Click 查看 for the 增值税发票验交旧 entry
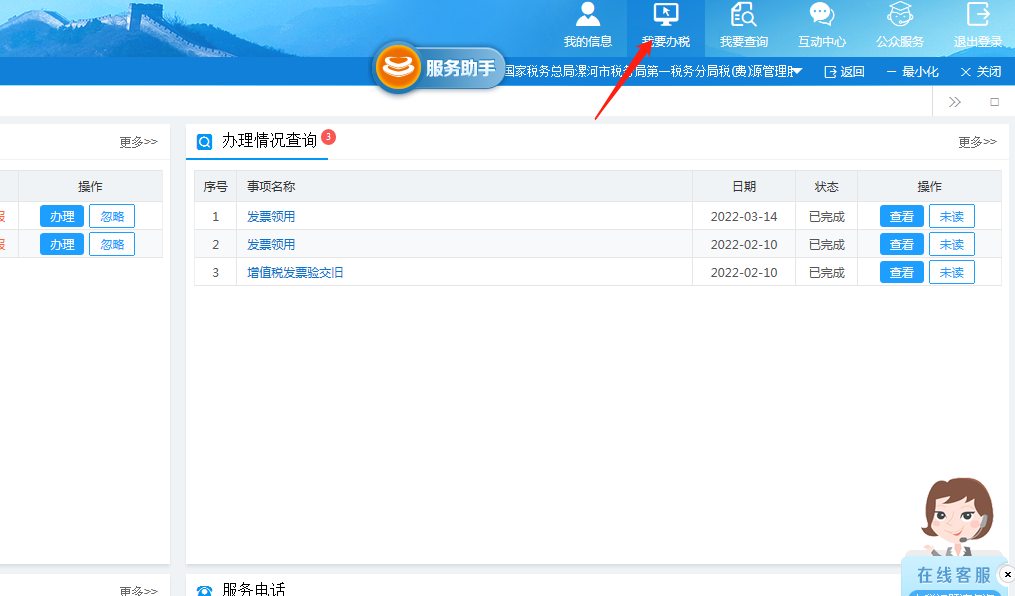 tap(901, 272)
